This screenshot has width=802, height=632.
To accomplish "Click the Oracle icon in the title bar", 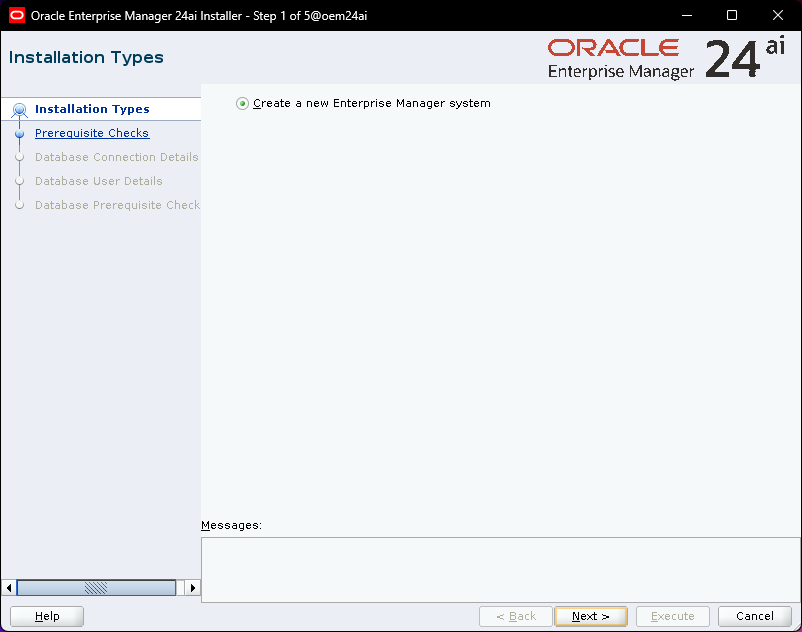I will [x=17, y=15].
